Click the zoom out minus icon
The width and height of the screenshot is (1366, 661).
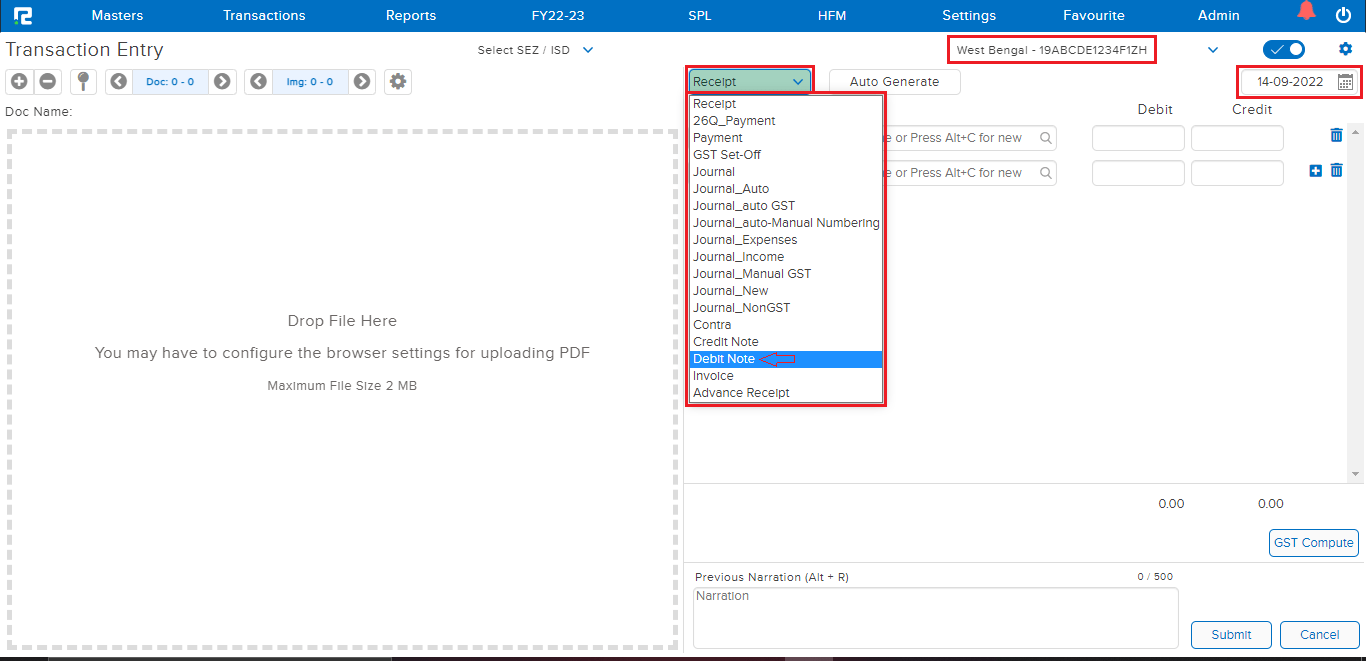(x=47, y=82)
